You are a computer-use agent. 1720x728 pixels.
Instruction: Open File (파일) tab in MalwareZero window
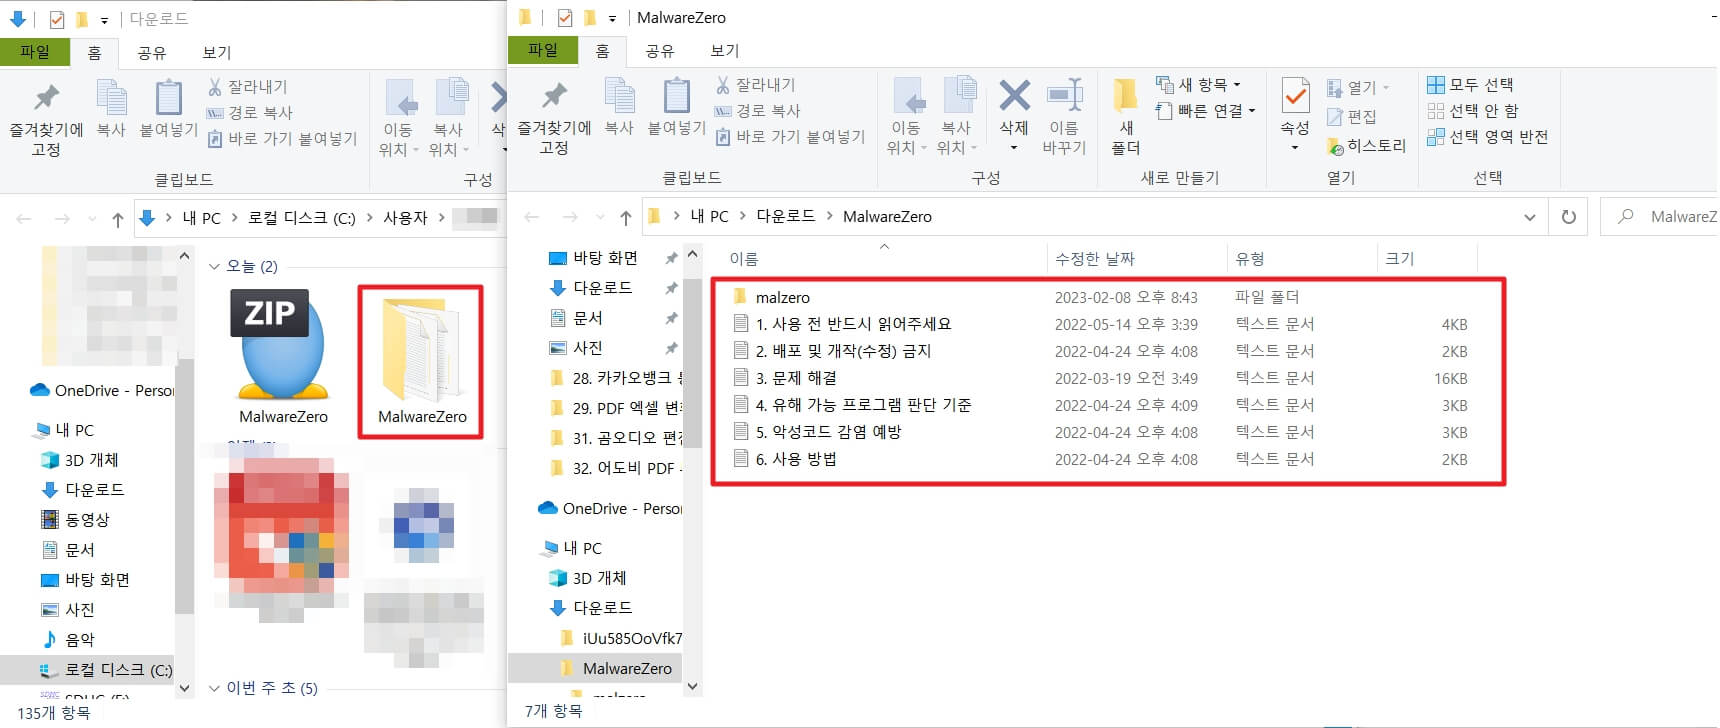point(543,50)
